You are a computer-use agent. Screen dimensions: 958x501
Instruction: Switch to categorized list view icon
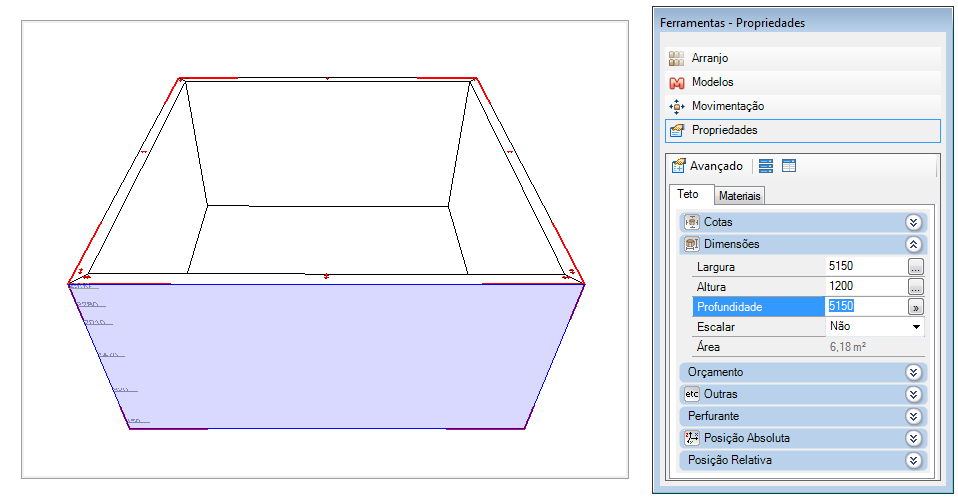click(x=766, y=166)
